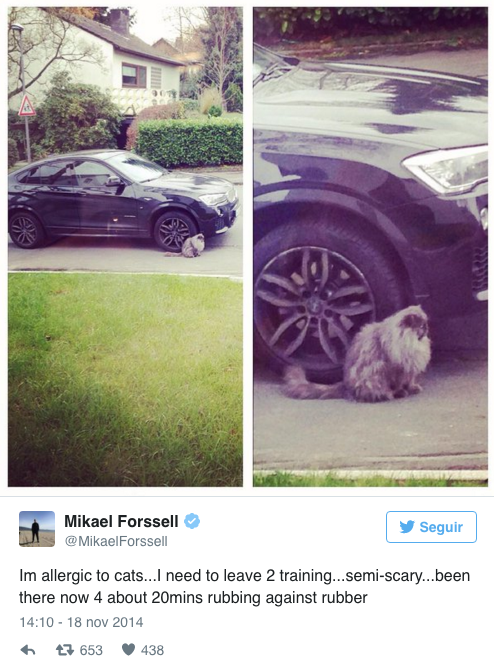
Task: Open the left photo of parked car
Action: coord(125,246)
